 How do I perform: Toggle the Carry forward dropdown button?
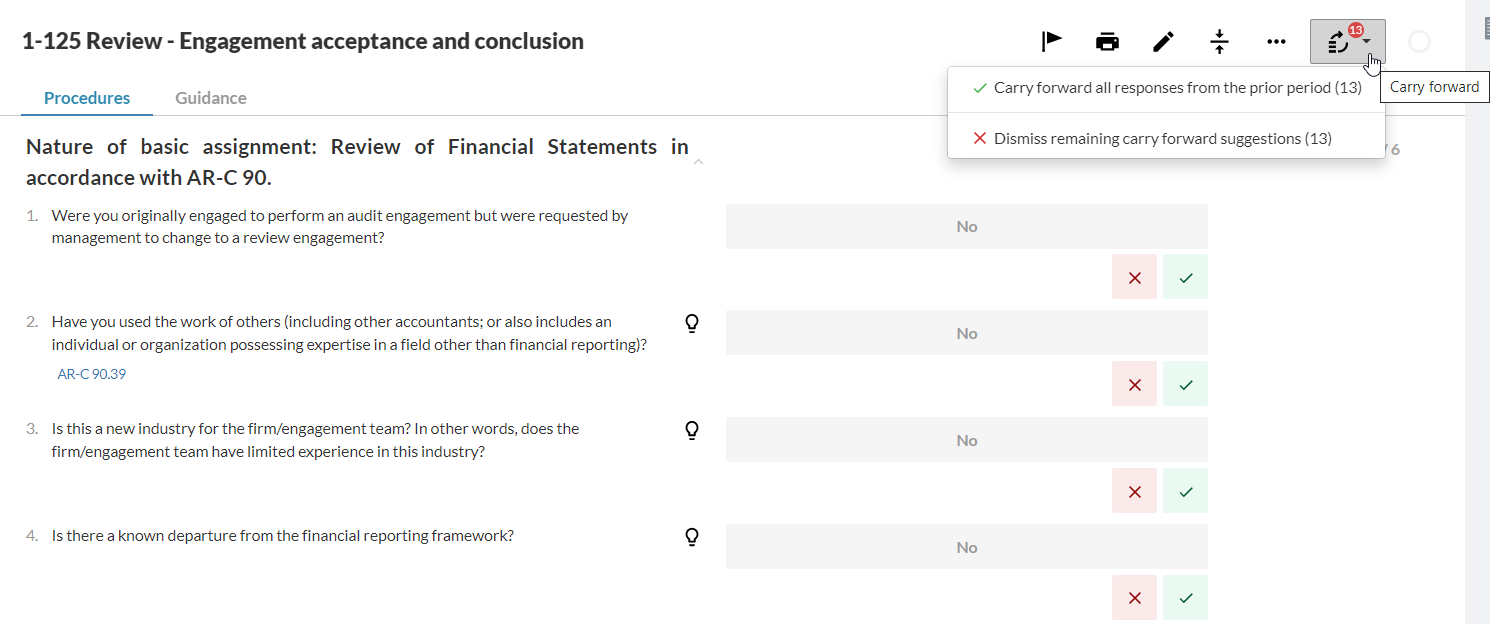[1347, 41]
